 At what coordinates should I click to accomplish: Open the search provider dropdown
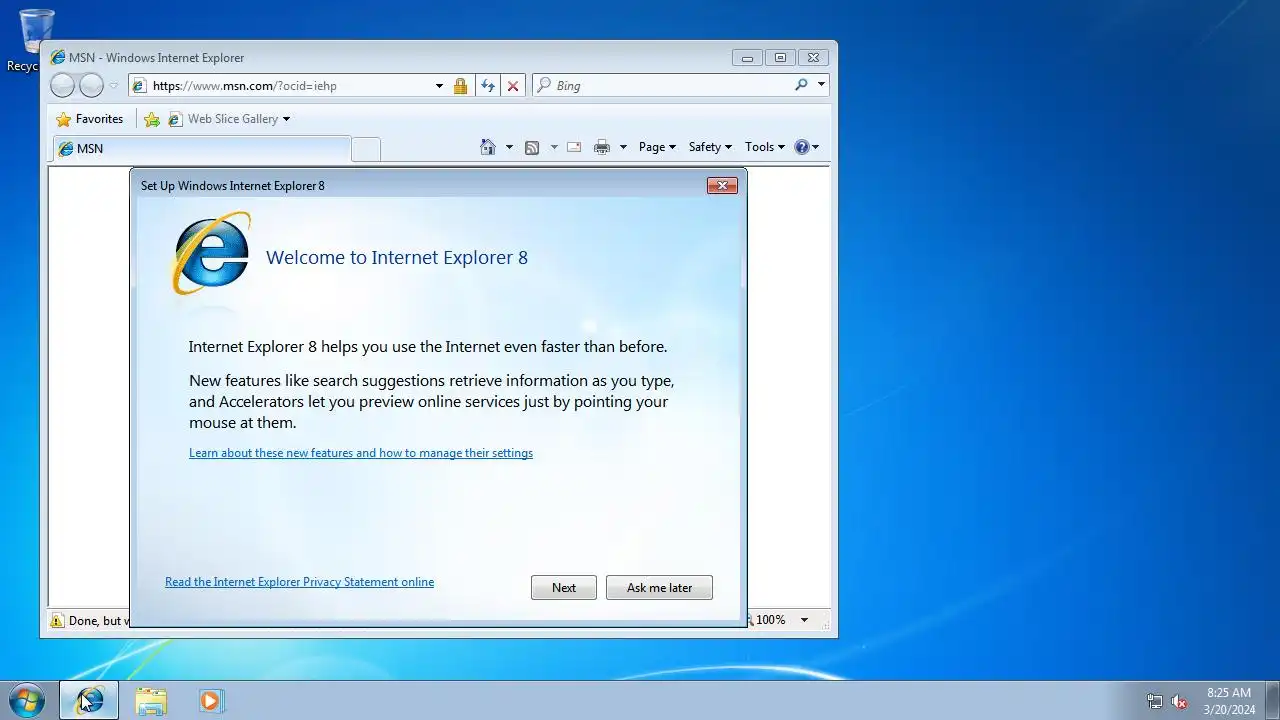tap(821, 85)
